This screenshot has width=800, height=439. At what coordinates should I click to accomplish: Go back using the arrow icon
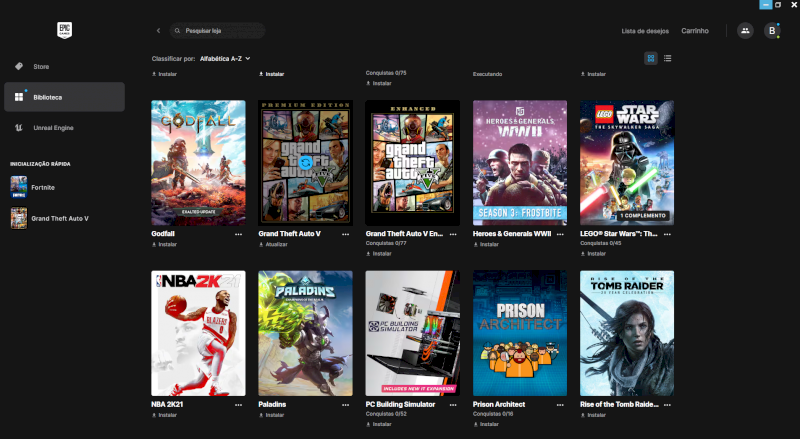(x=158, y=31)
